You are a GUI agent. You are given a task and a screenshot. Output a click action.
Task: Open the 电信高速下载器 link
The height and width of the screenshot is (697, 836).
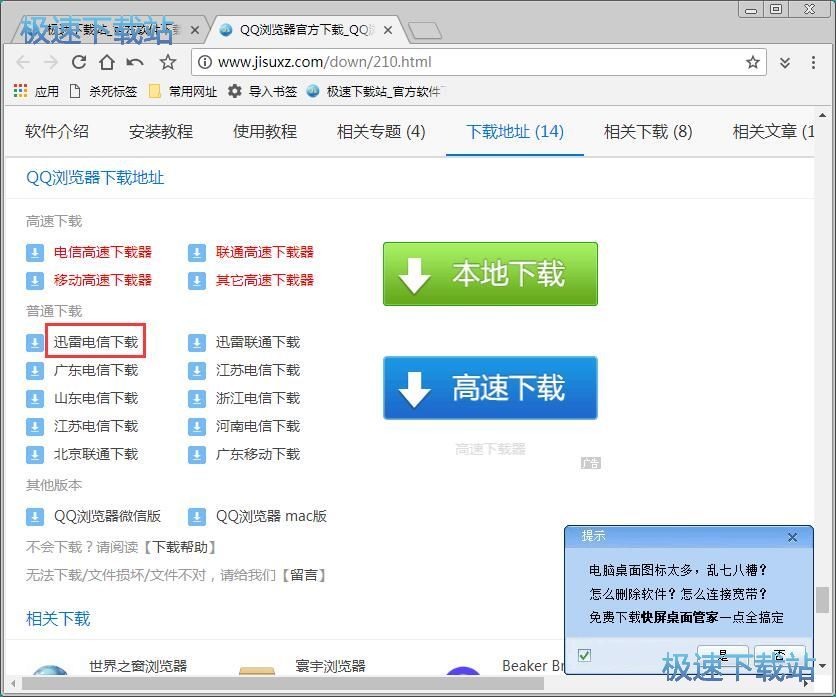click(x=103, y=252)
